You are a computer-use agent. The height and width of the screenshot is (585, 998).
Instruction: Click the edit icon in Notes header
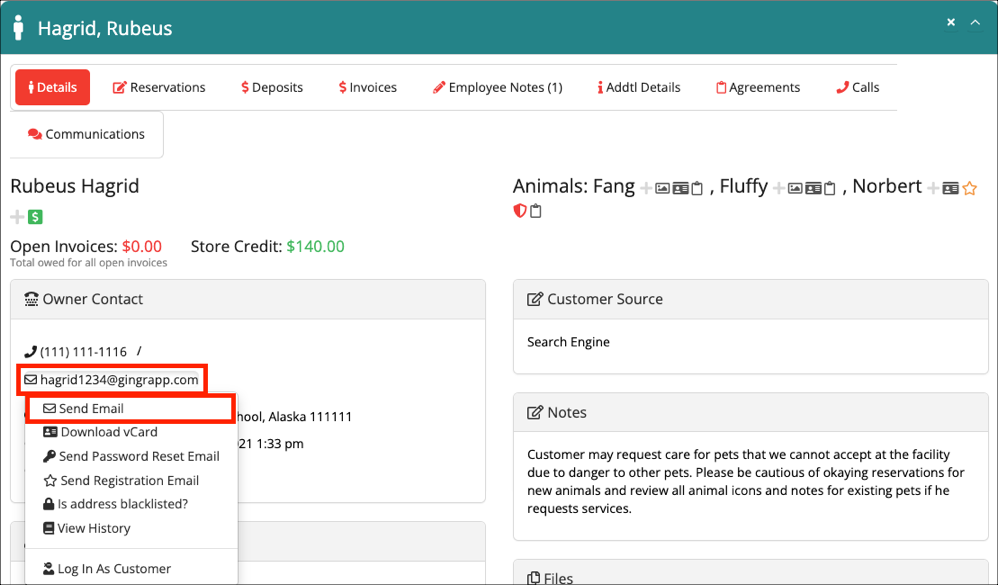[535, 412]
